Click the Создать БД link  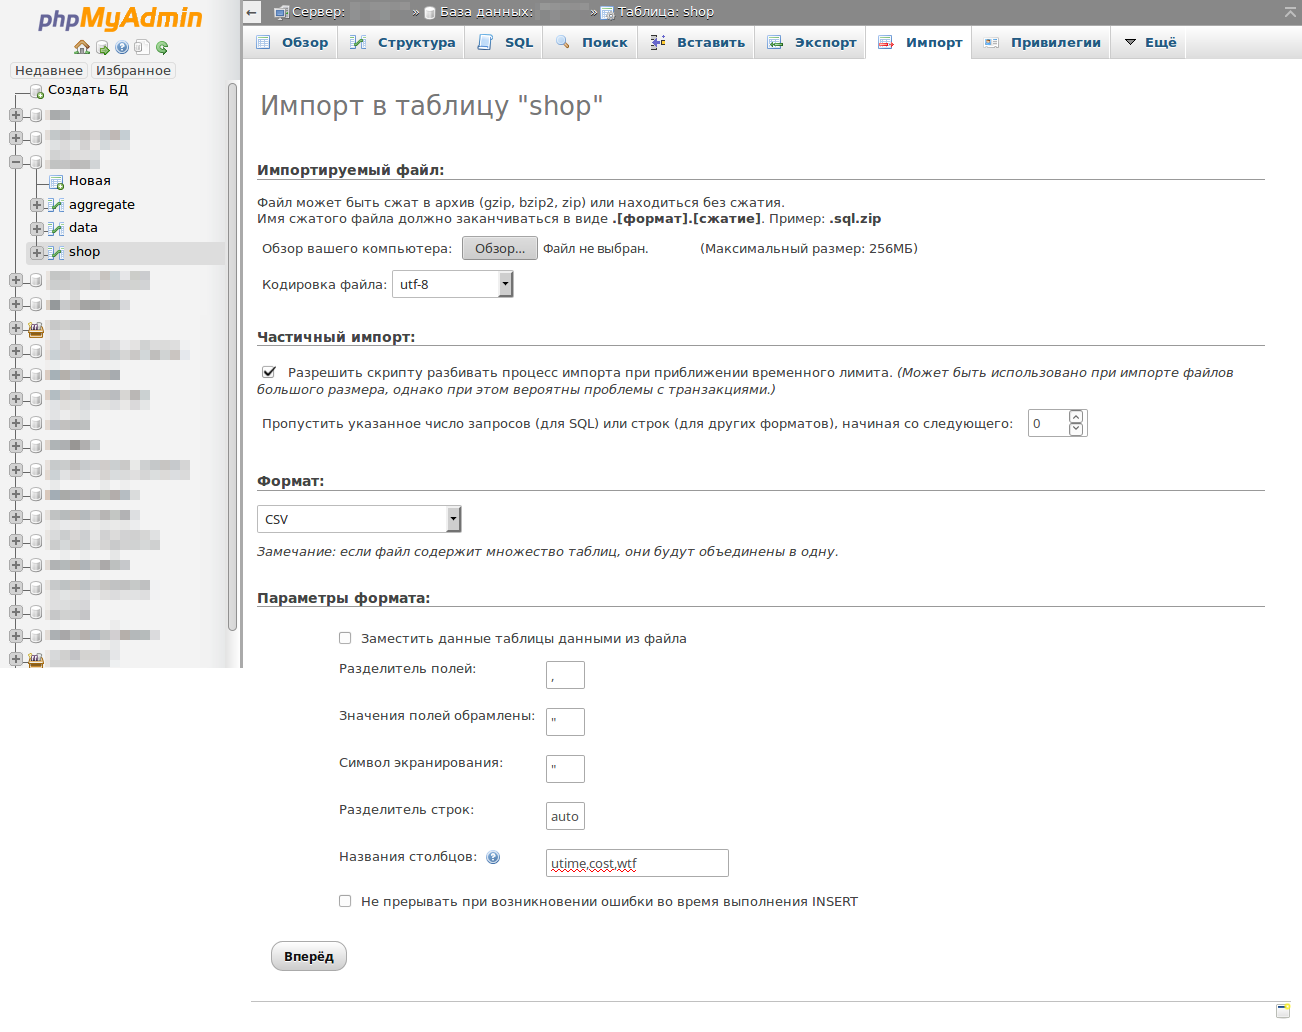pyautogui.click(x=88, y=90)
